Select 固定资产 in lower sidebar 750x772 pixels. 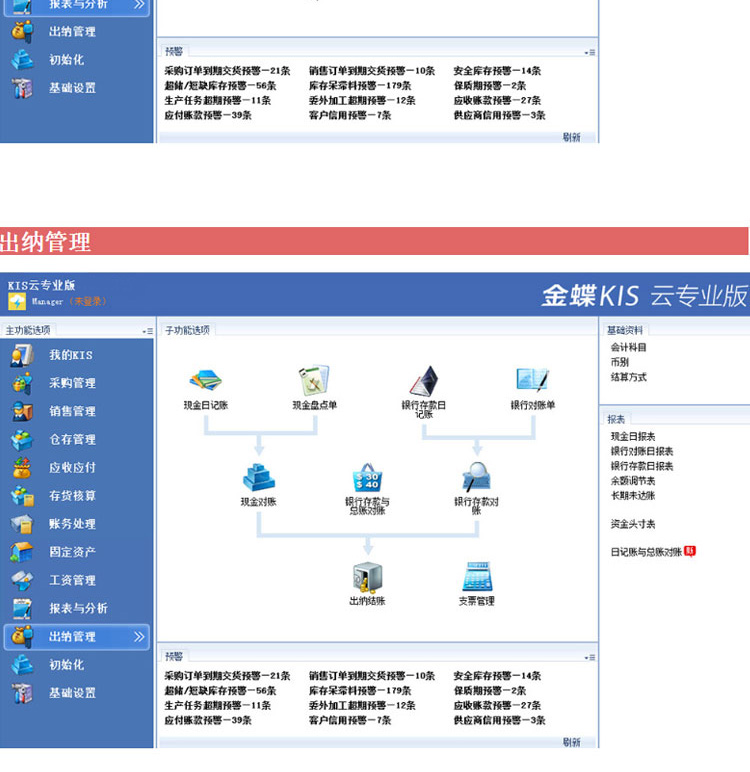(x=72, y=552)
